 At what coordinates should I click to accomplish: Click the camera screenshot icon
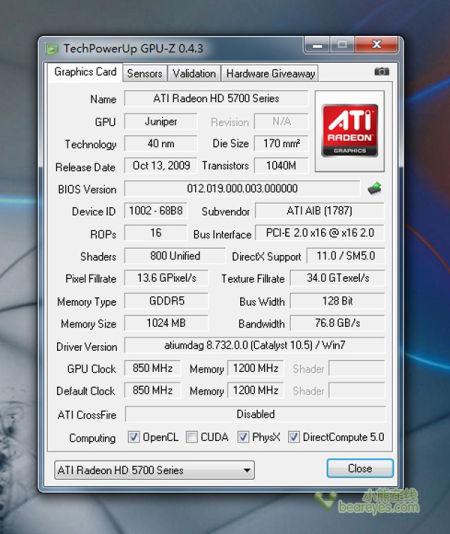coord(382,72)
